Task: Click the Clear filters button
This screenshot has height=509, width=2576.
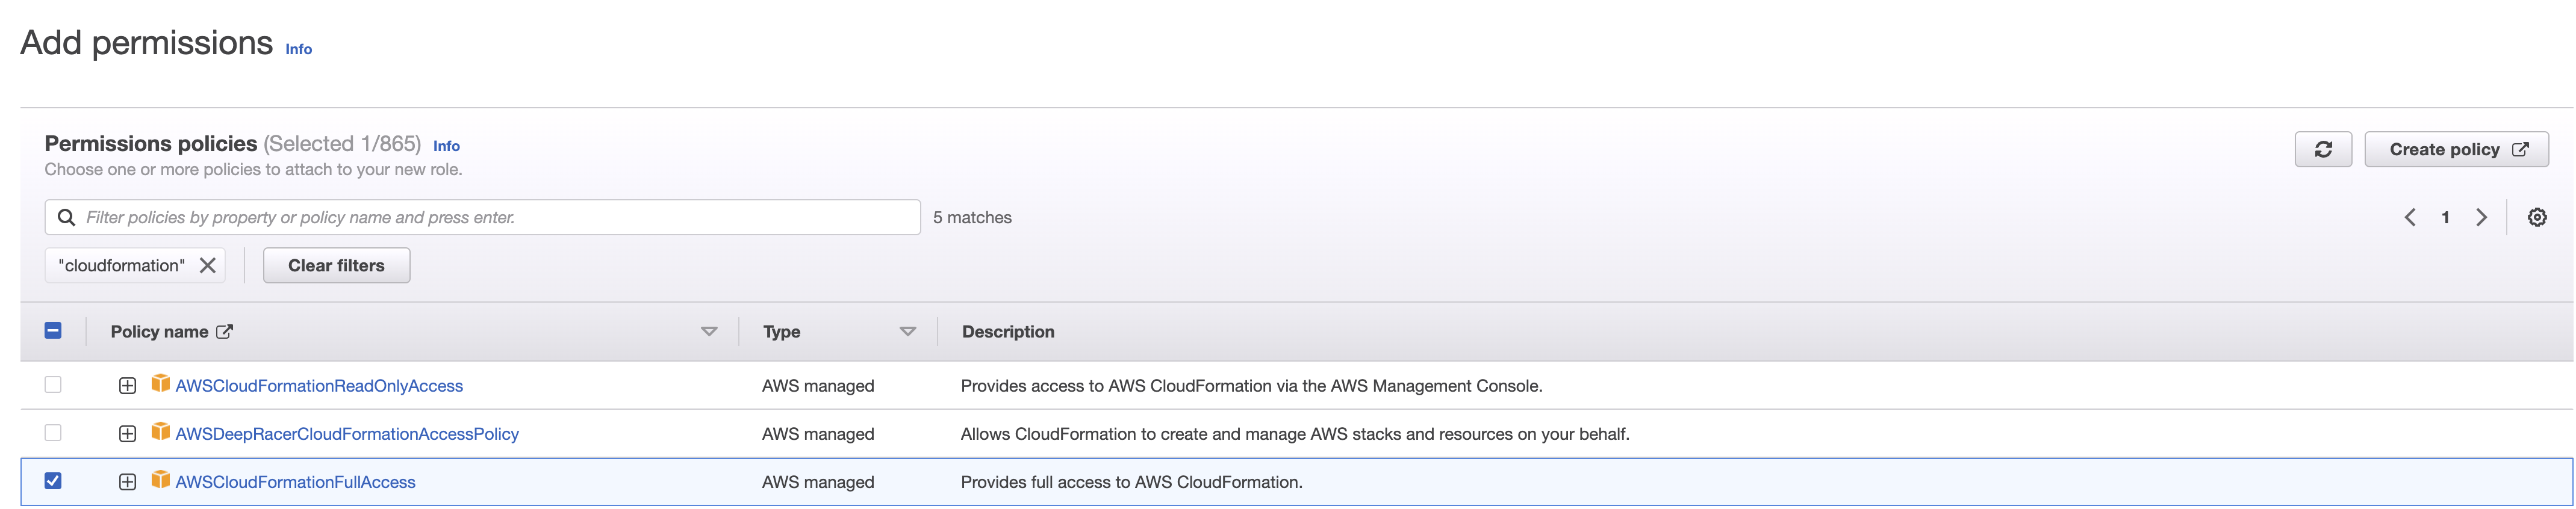Action: 336,265
